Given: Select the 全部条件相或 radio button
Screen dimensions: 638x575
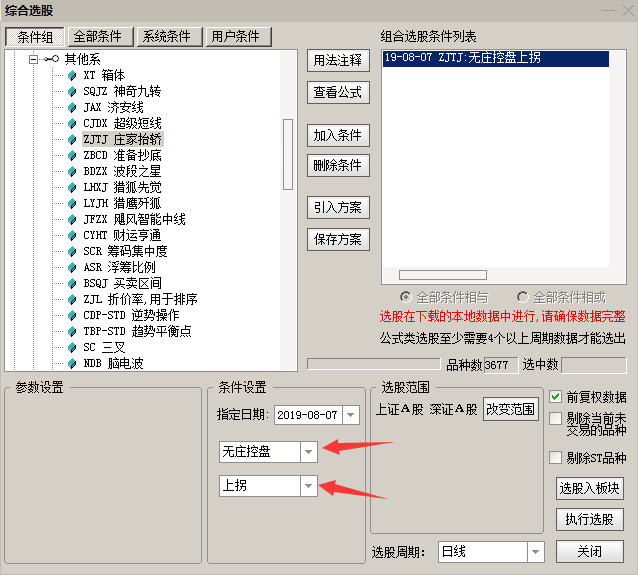Looking at the screenshot, I should pyautogui.click(x=523, y=297).
